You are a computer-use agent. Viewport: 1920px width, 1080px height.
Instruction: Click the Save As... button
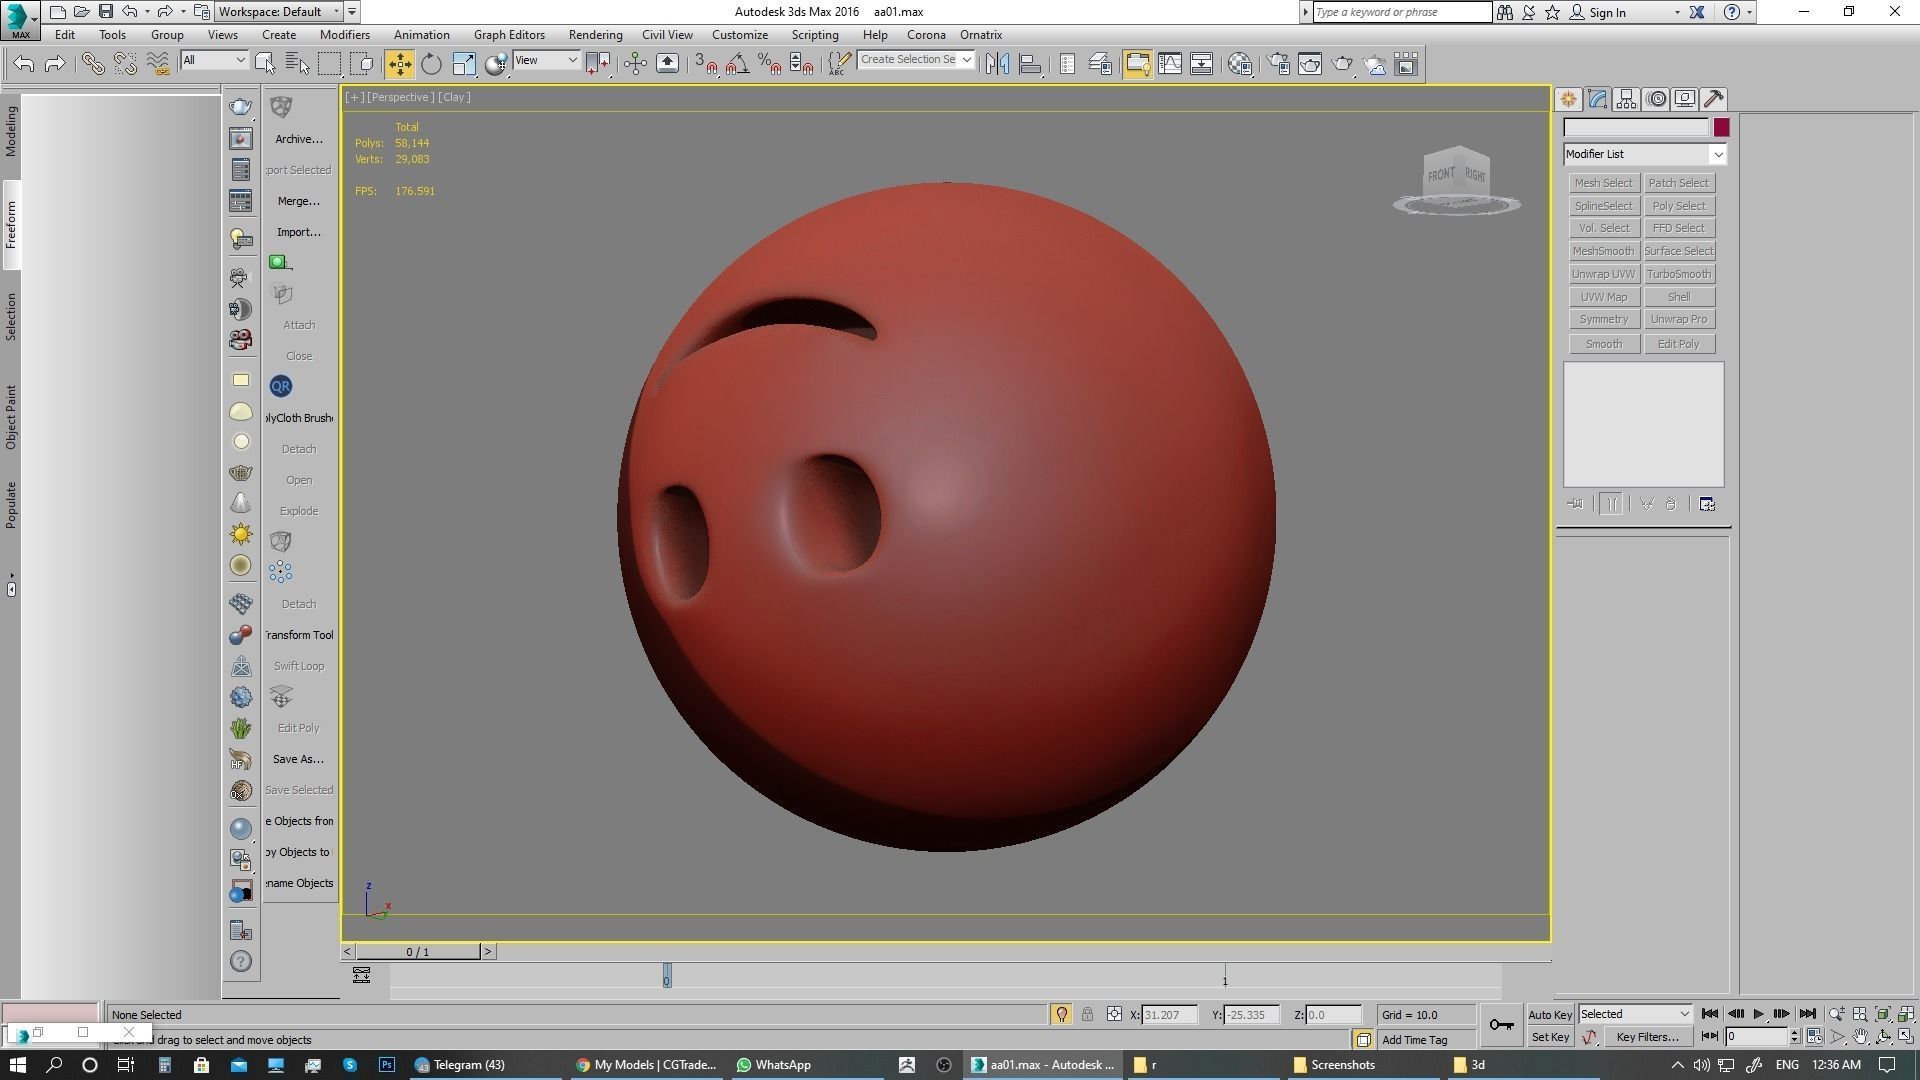point(298,759)
